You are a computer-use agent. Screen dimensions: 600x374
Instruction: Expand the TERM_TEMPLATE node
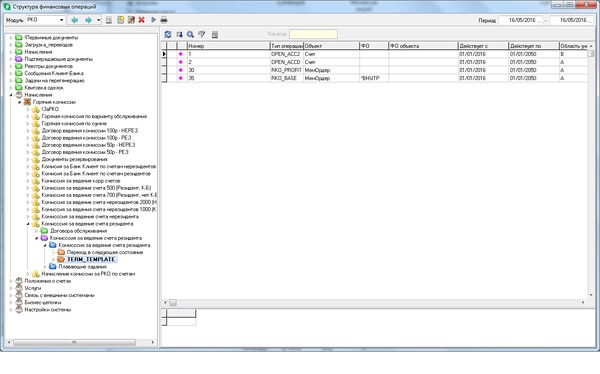[x=53, y=260]
